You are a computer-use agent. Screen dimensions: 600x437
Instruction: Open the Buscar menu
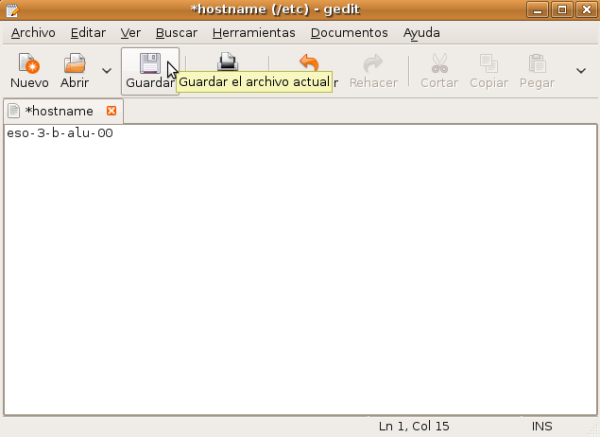(x=176, y=32)
